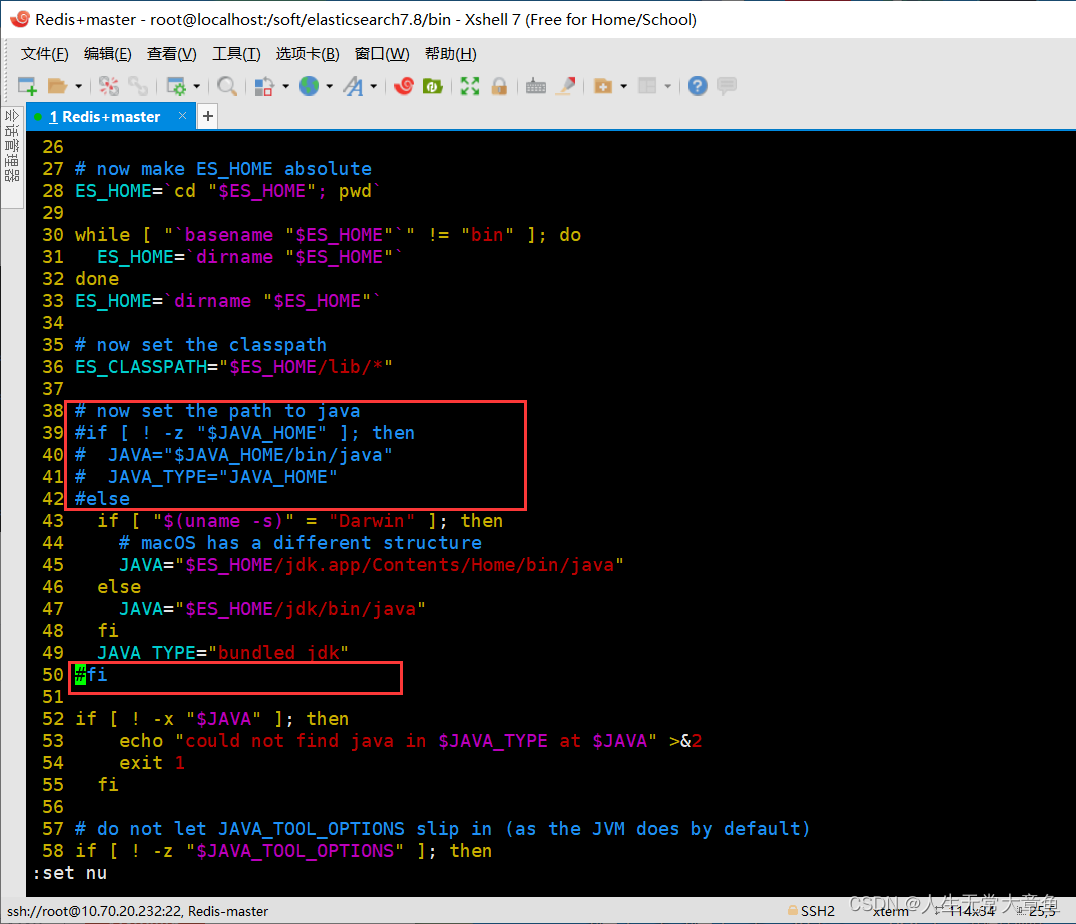Open a saved session from the folder icon
The width and height of the screenshot is (1076, 924).
click(x=58, y=86)
